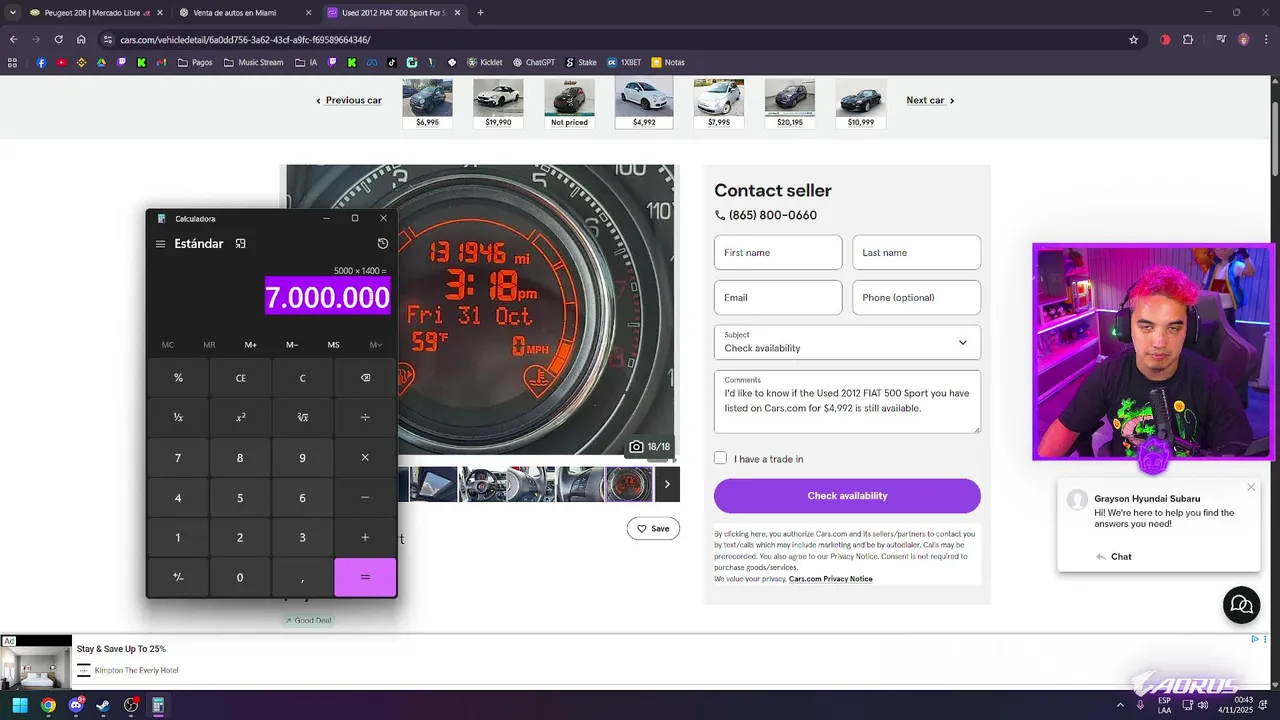Image resolution: width=1280 pixels, height=720 pixels.
Task: Reload the current page
Action: tap(58, 40)
